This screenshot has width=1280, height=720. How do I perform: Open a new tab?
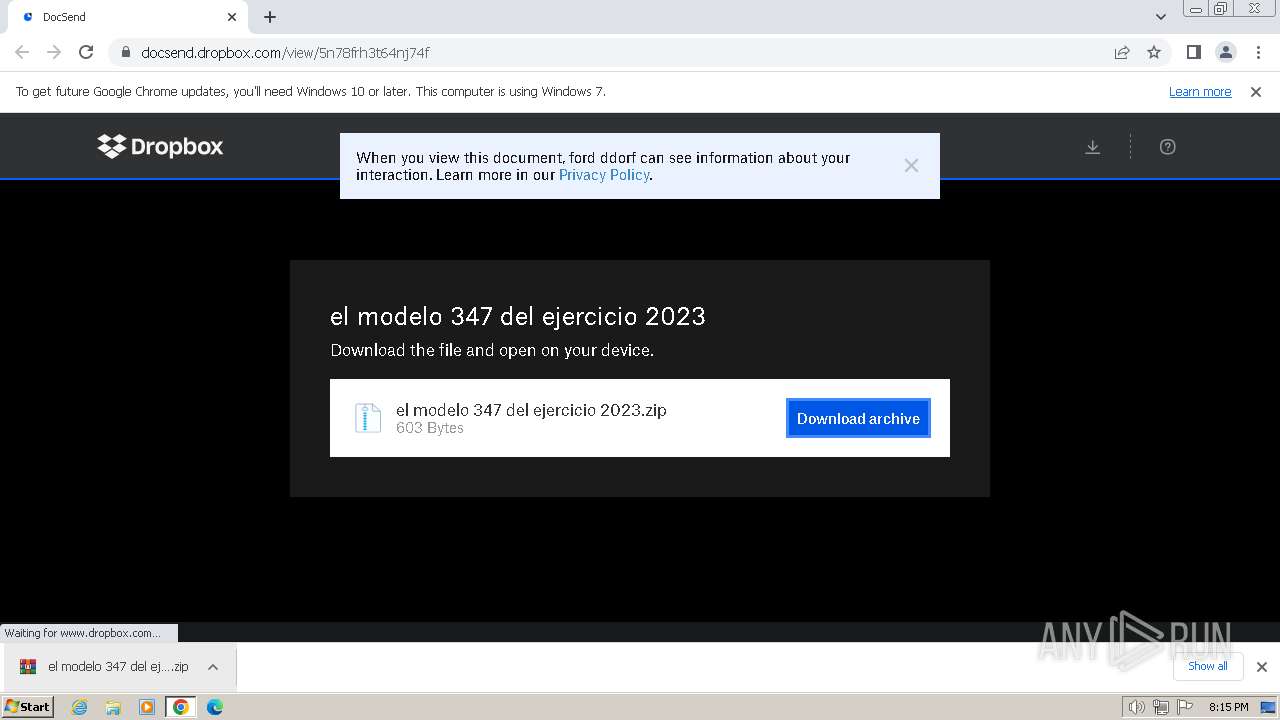point(270,17)
